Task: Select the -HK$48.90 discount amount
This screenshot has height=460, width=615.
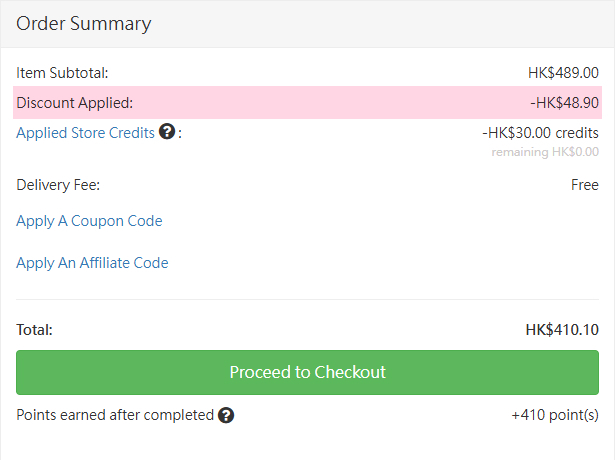Action: tap(564, 102)
